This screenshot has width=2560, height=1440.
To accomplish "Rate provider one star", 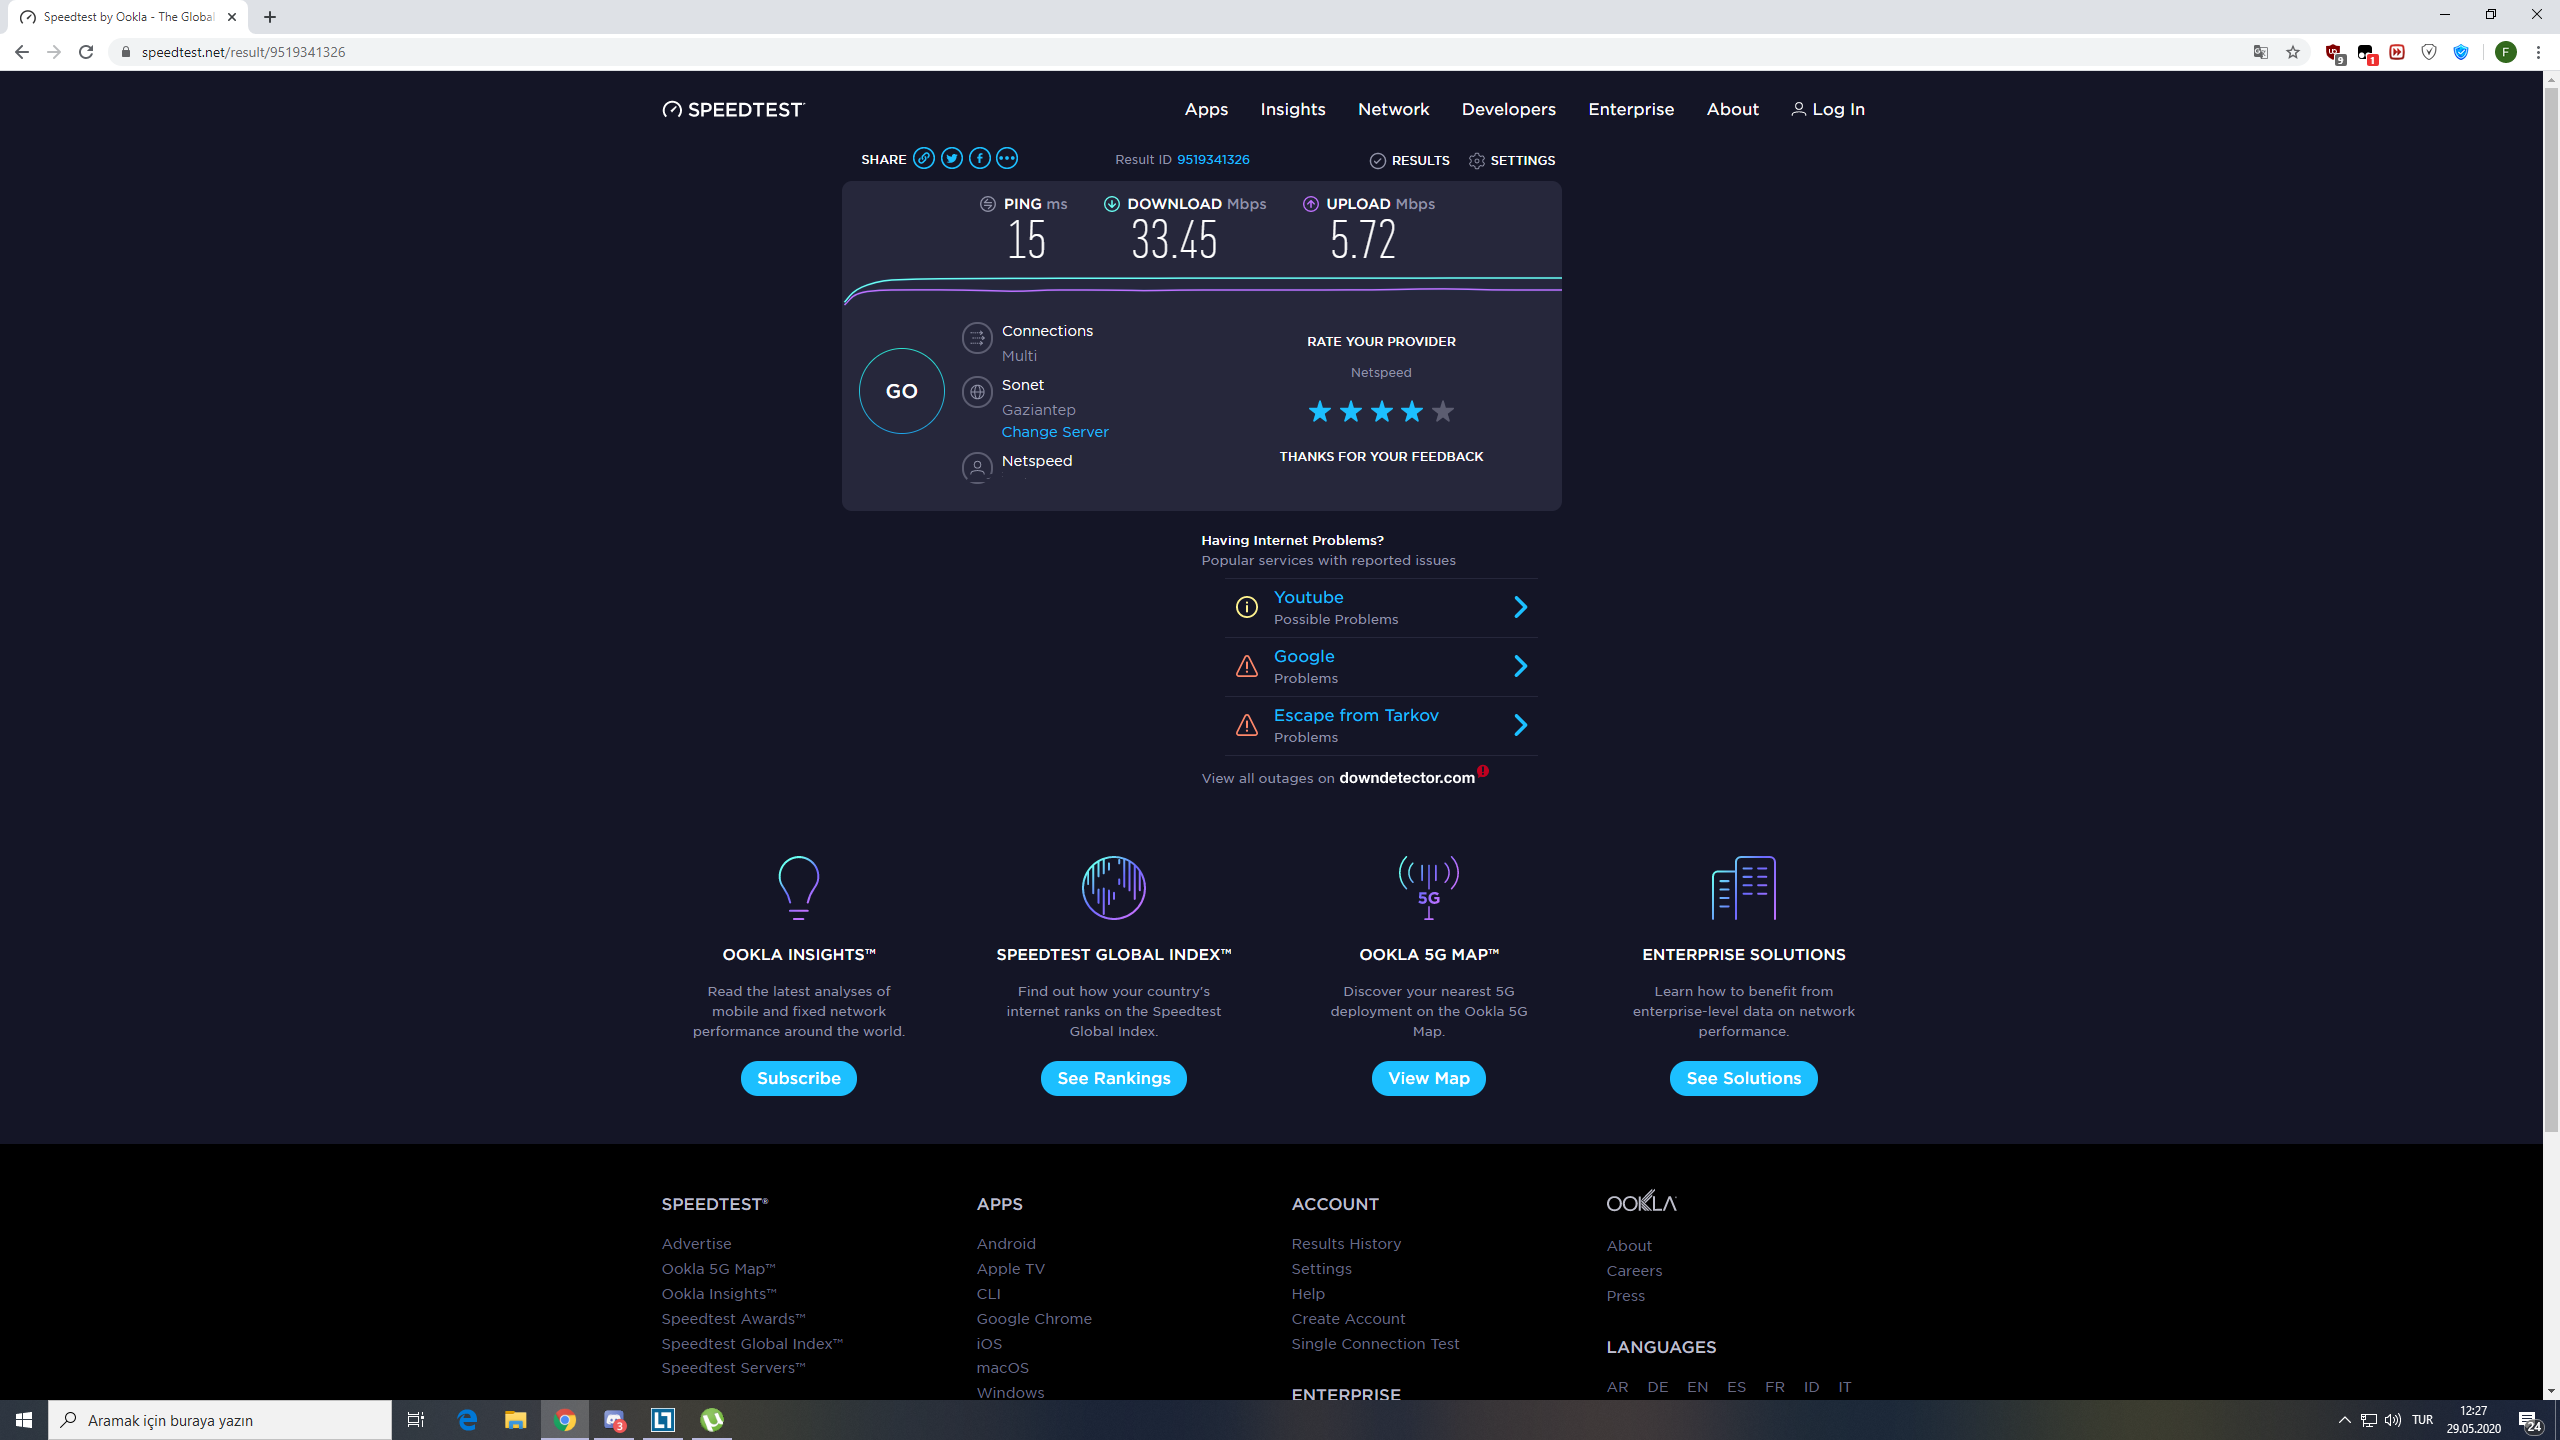I will click(1320, 411).
